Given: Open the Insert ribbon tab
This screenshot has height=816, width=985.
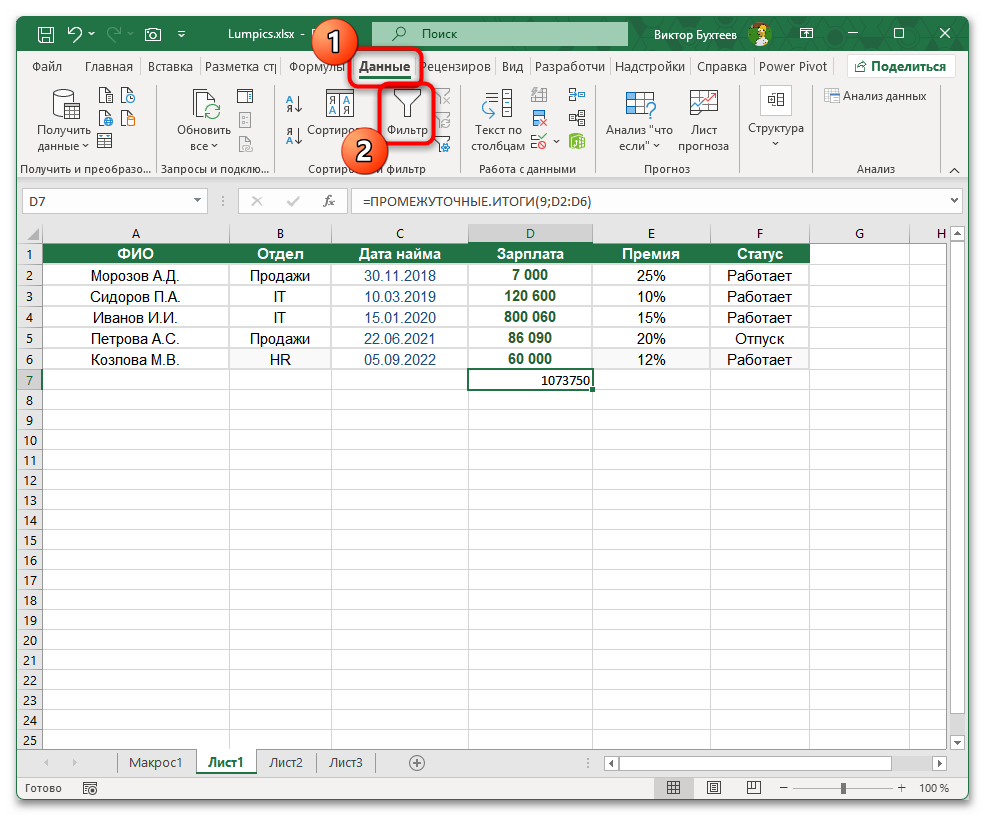Looking at the screenshot, I should pos(170,67).
